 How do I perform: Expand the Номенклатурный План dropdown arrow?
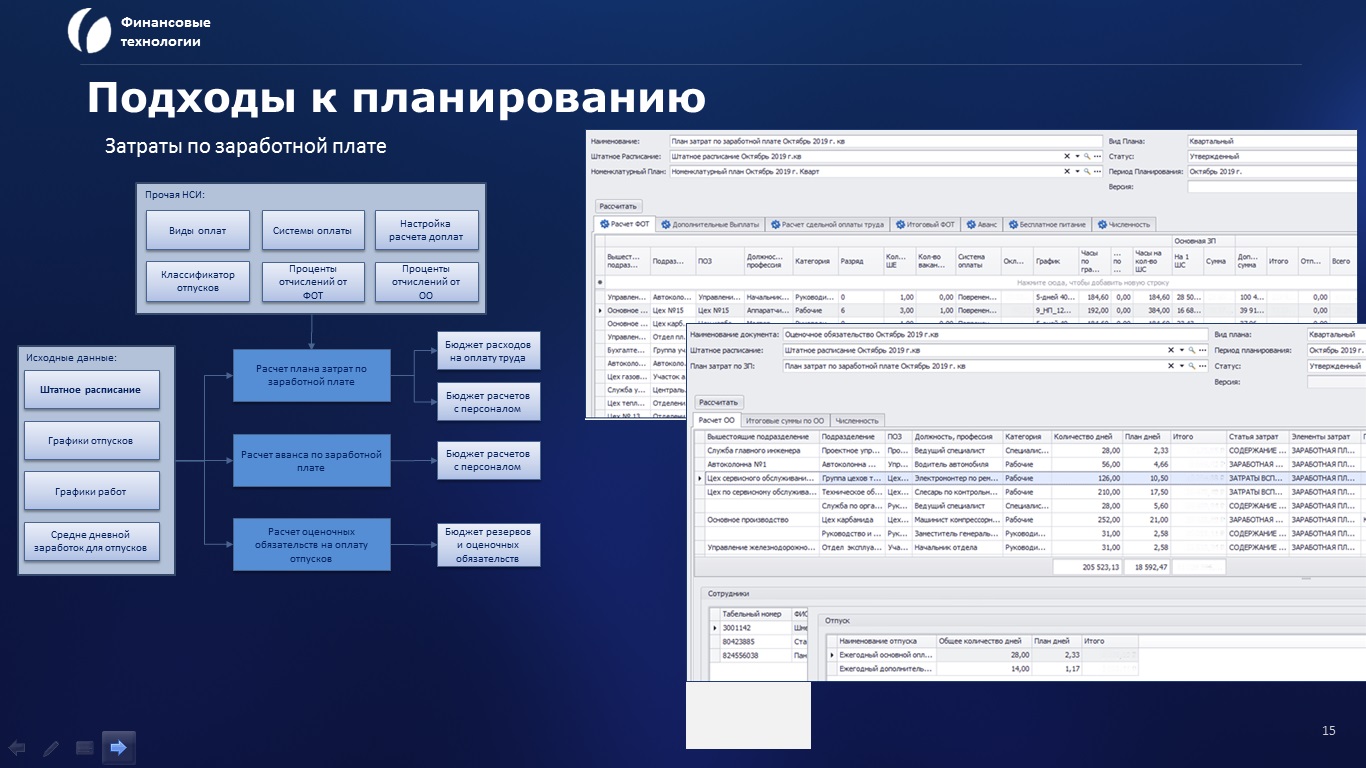(x=1076, y=172)
